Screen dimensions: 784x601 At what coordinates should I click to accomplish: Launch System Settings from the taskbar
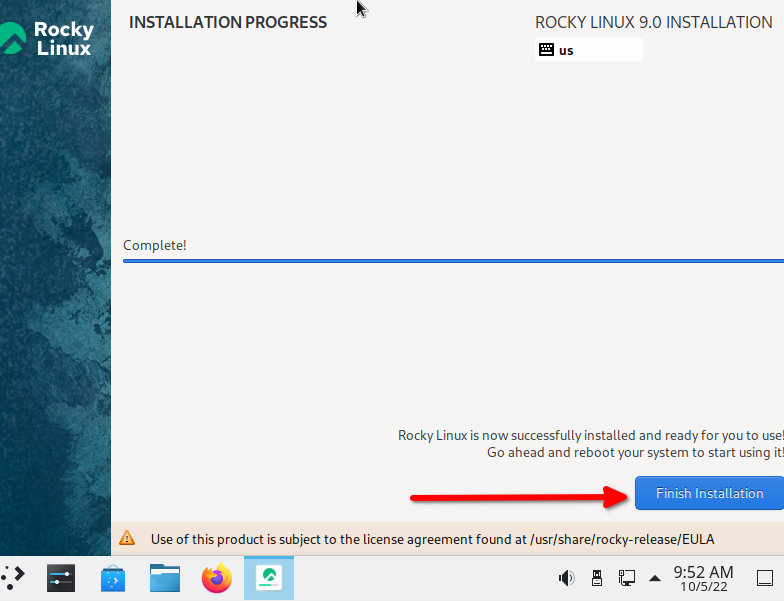coord(61,577)
